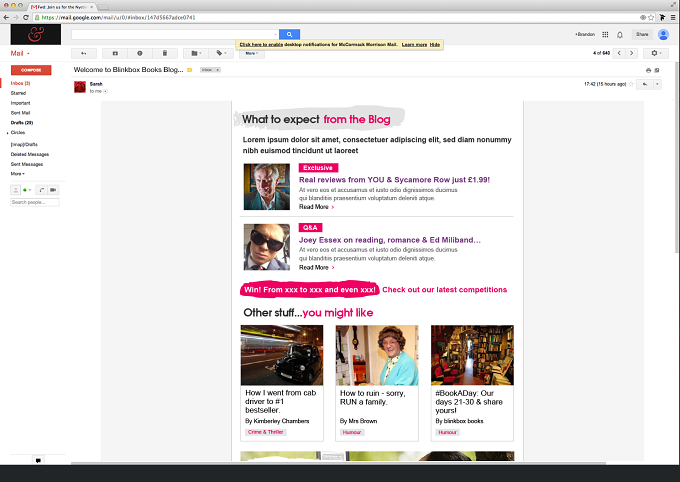The width and height of the screenshot is (680, 482).
Task: Click 'Check out our latest competitions' link
Action: pos(445,290)
